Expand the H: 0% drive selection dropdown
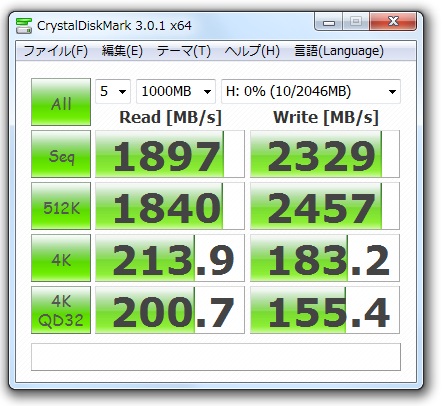Screen dimensions: 442x406 (311, 91)
